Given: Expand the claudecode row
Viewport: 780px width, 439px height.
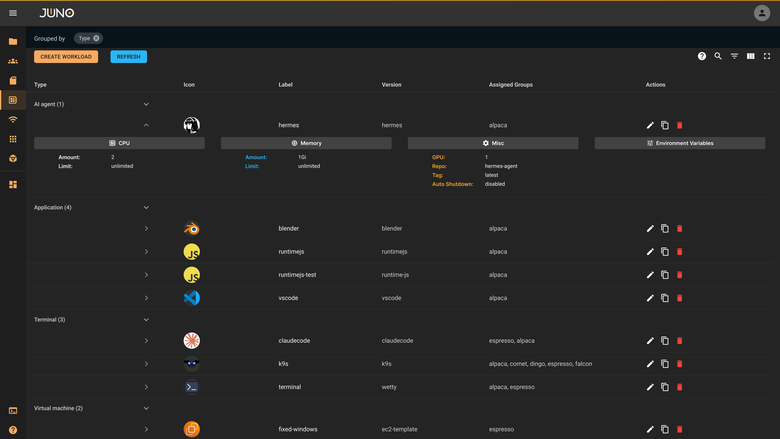Looking at the screenshot, I should point(146,341).
